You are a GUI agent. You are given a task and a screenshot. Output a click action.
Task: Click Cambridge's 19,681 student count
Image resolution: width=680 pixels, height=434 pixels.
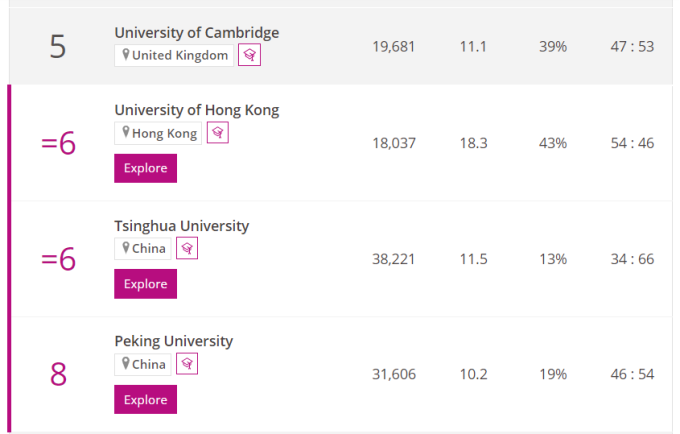coord(393,47)
